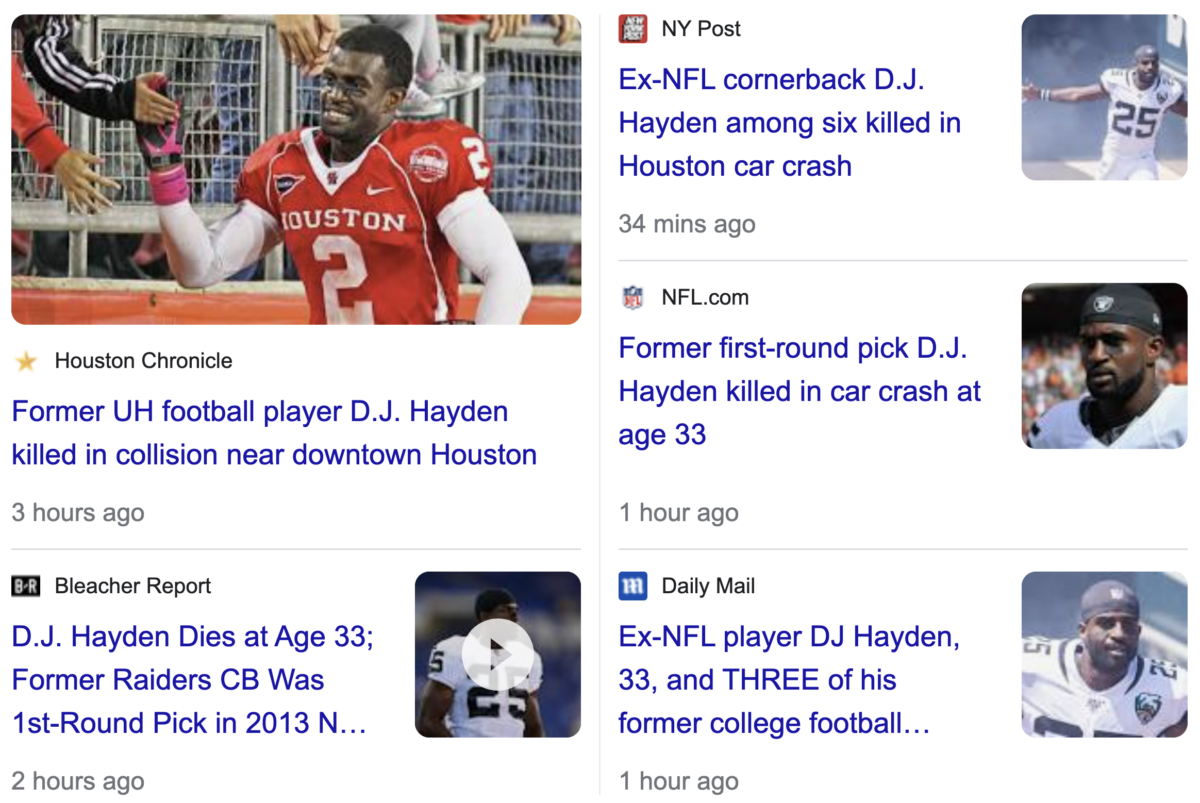Open the Bleacher Report headline about Hayden

click(x=192, y=680)
